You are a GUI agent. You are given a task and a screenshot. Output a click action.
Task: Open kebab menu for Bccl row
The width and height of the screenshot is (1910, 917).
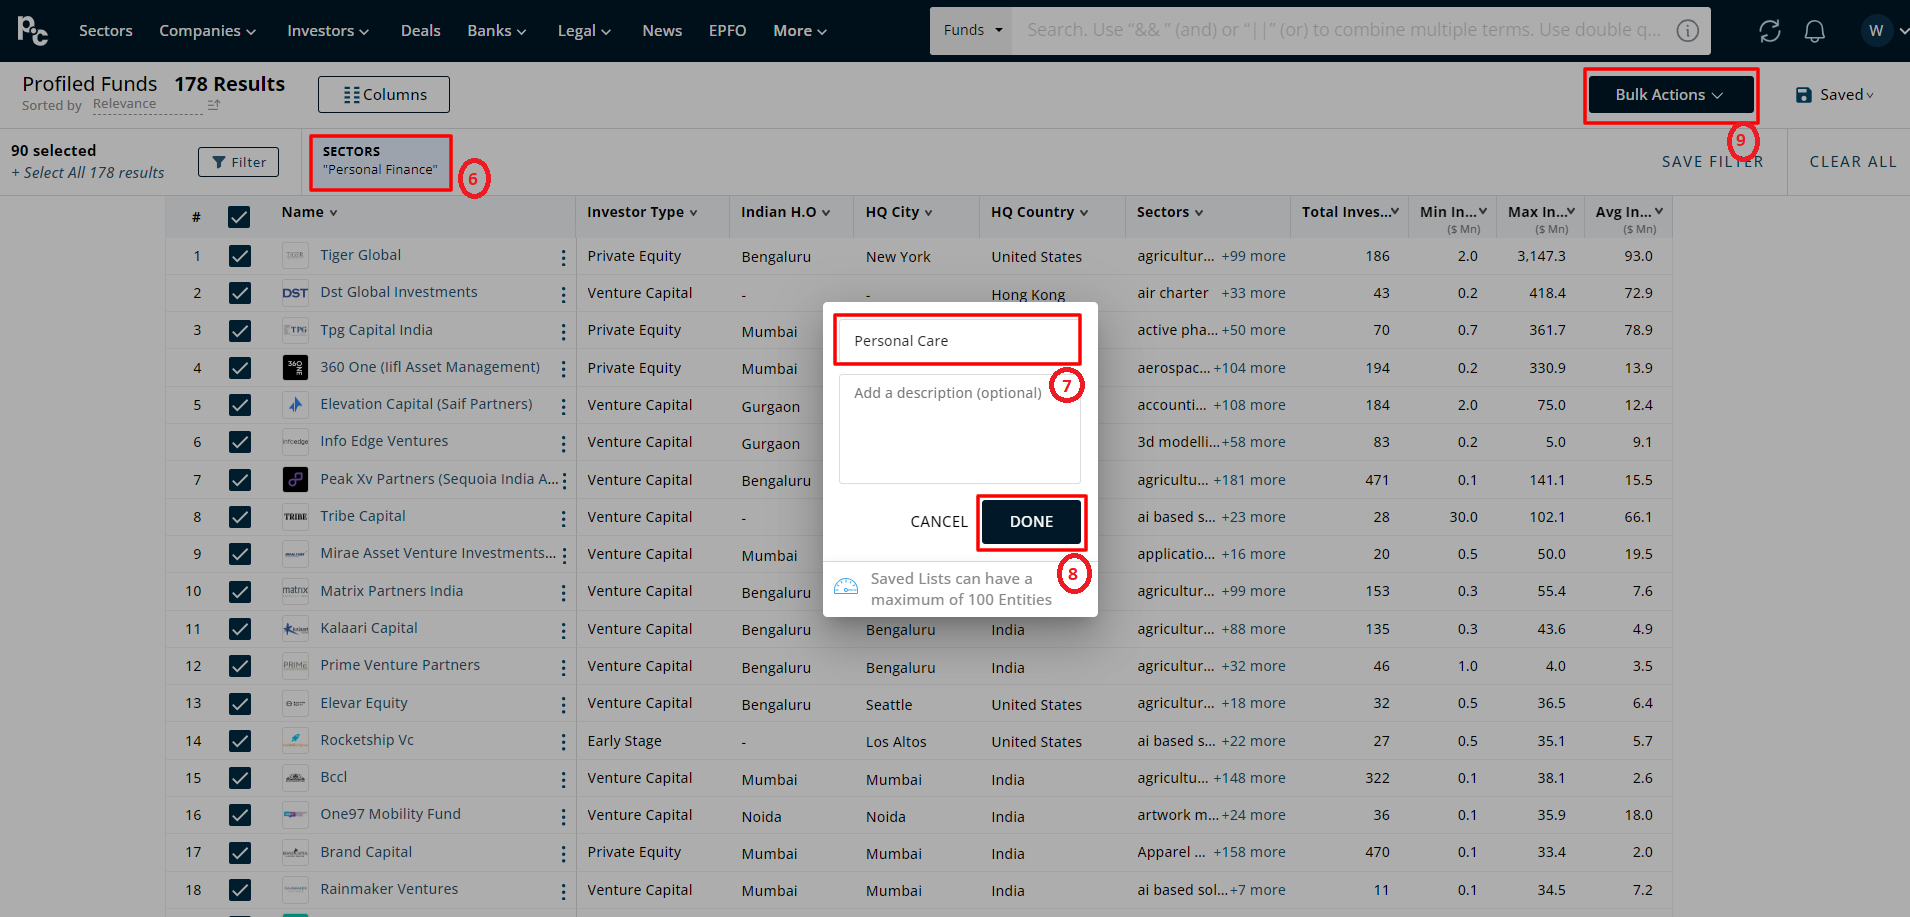click(x=563, y=780)
